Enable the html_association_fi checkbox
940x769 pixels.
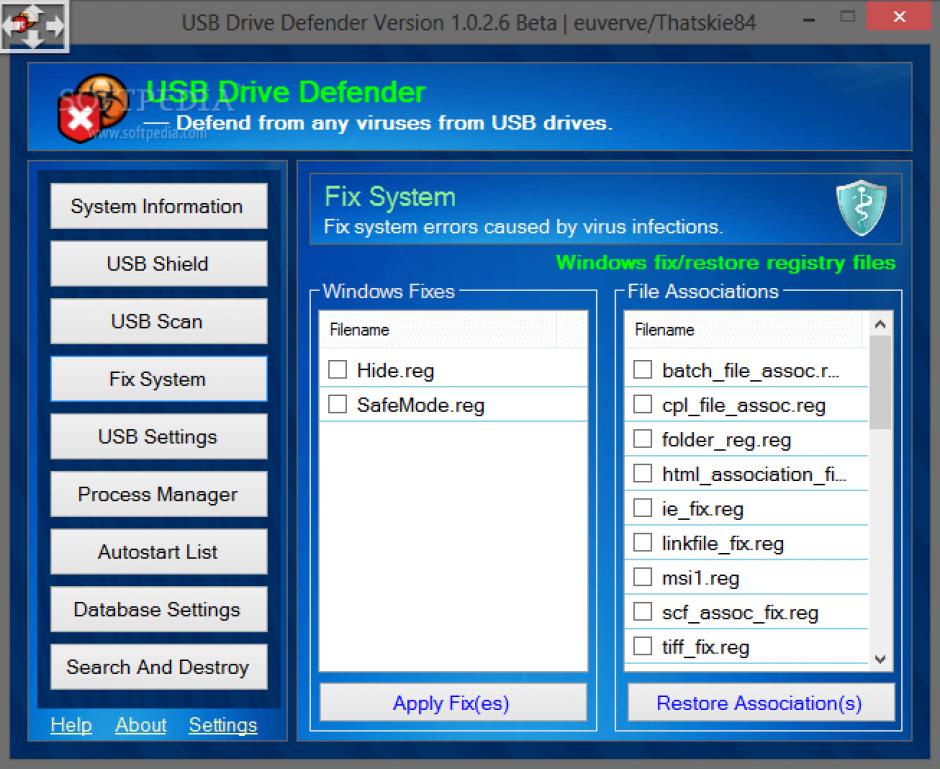(x=643, y=474)
